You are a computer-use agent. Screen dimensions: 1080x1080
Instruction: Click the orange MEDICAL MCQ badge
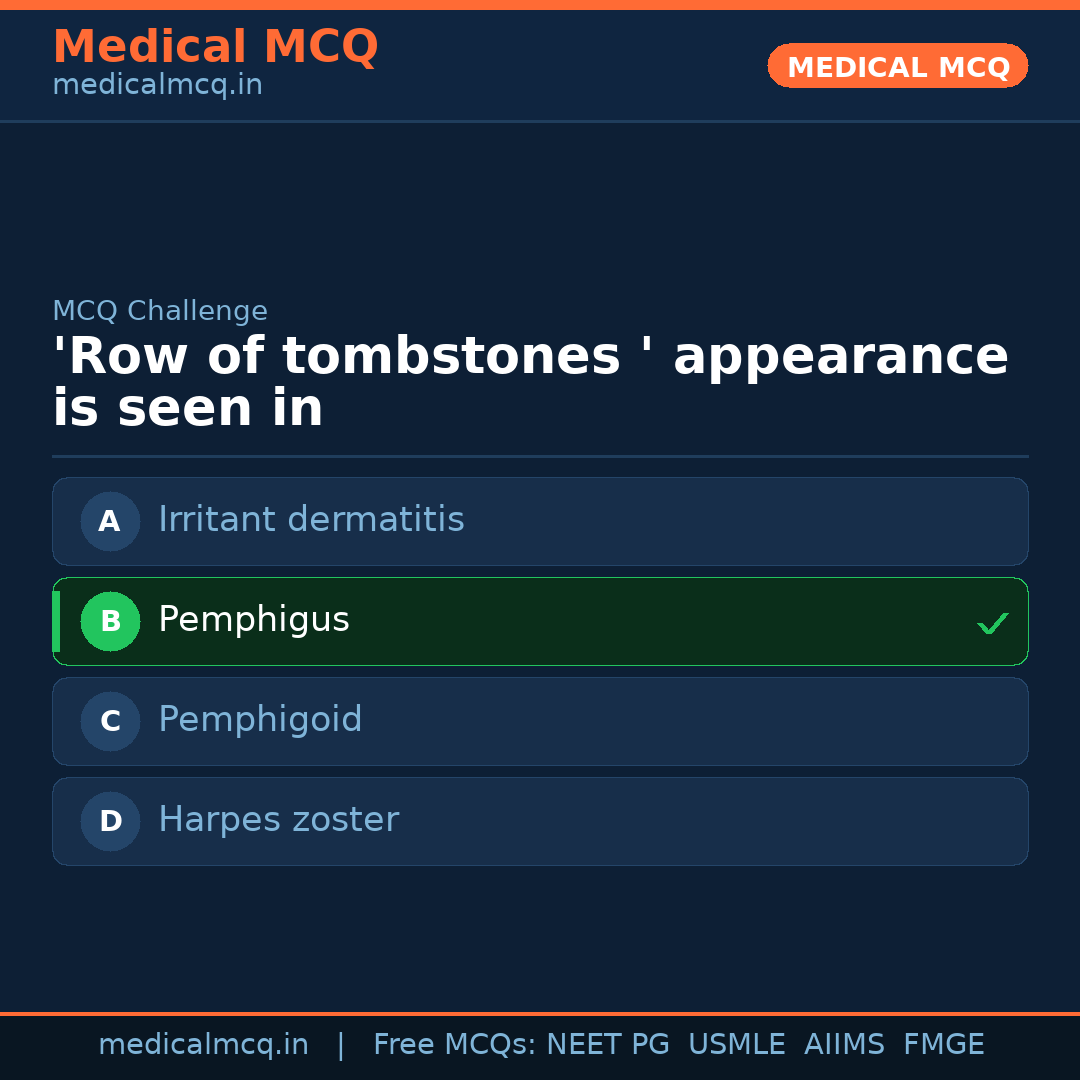(x=897, y=66)
